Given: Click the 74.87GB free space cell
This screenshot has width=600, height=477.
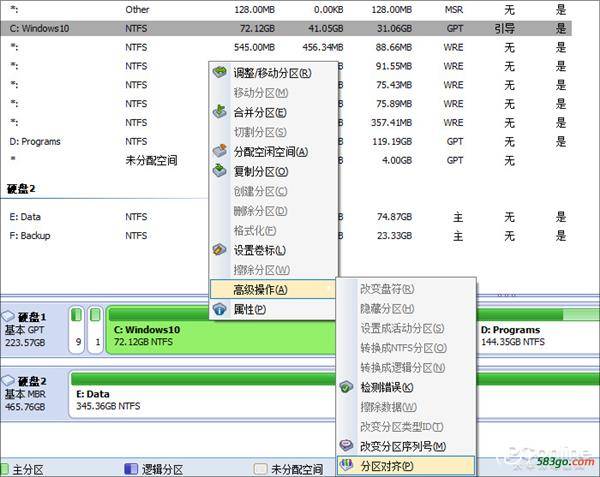Looking at the screenshot, I should pyautogui.click(x=395, y=217).
